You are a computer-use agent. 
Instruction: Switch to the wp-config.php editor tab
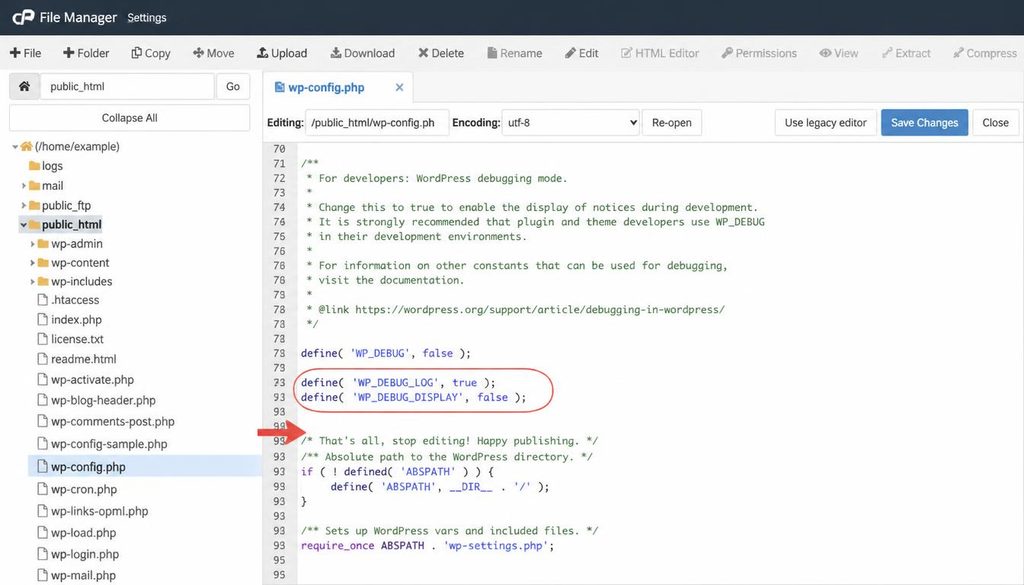(x=320, y=87)
